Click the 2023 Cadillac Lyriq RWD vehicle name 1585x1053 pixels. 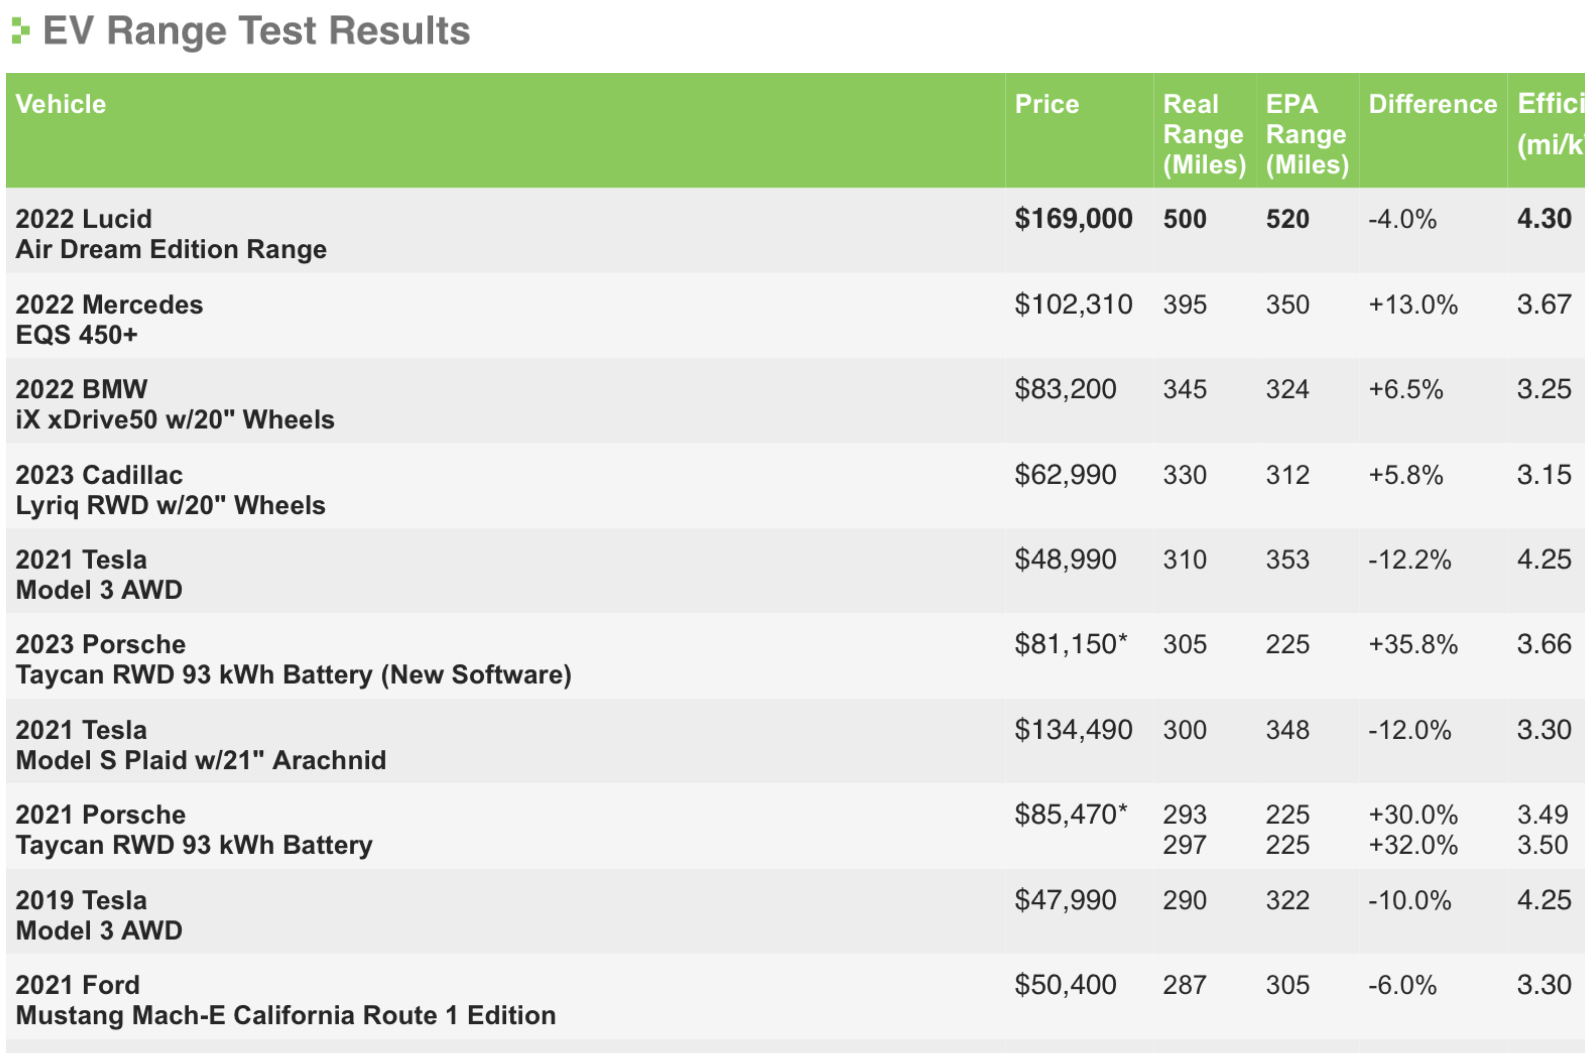(x=171, y=490)
